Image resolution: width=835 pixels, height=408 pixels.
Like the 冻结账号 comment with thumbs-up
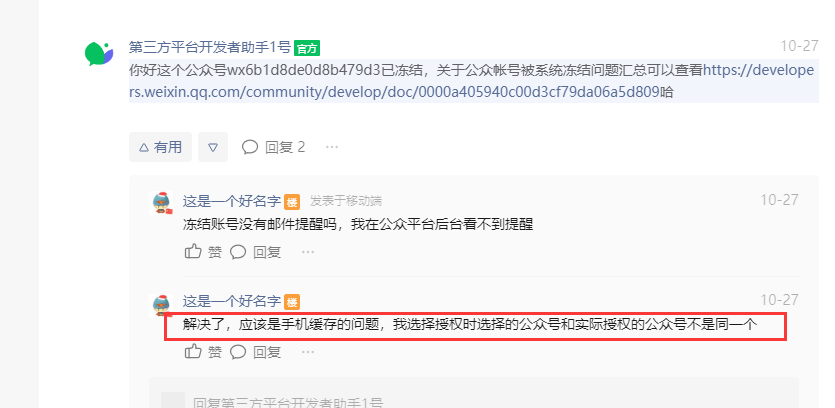pos(202,251)
